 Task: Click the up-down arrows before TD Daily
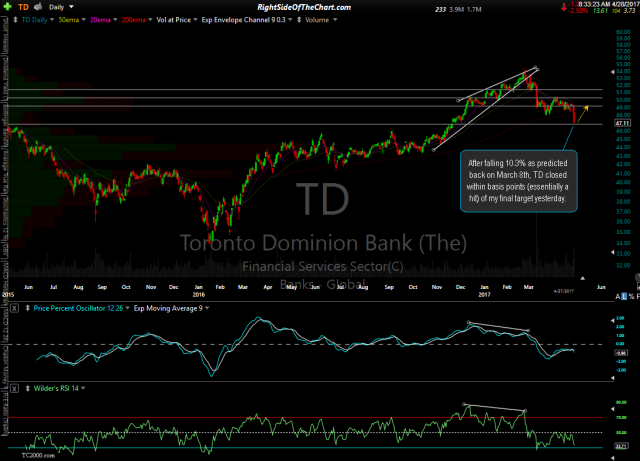coord(15,20)
